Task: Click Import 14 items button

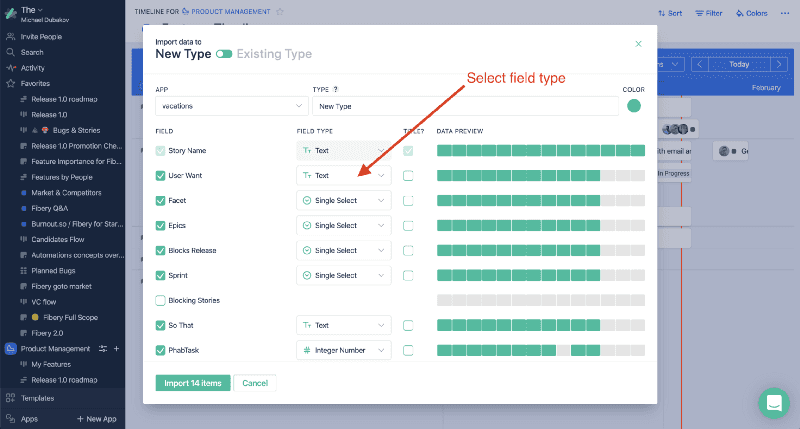Action: (x=193, y=383)
